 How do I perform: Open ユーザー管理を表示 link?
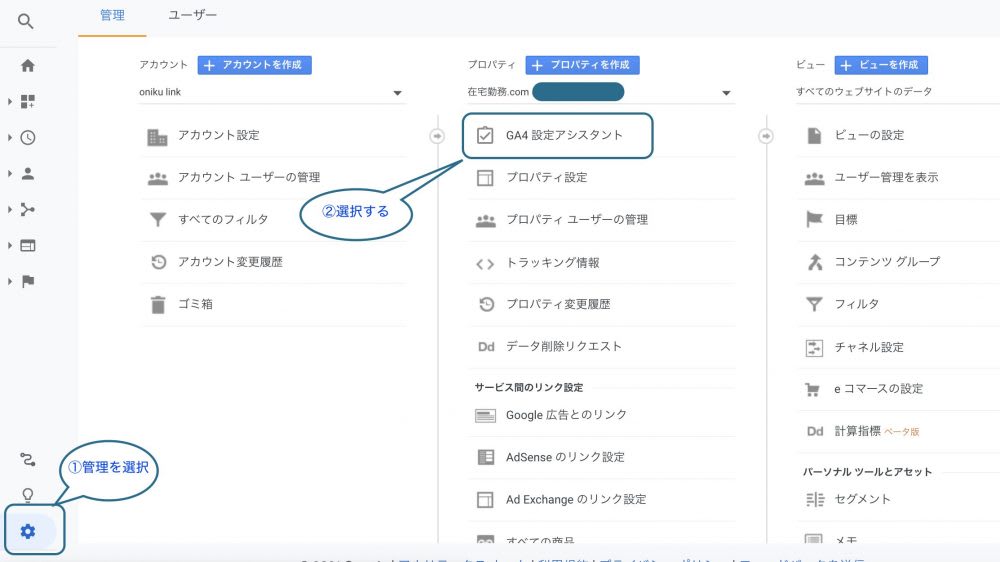886,177
